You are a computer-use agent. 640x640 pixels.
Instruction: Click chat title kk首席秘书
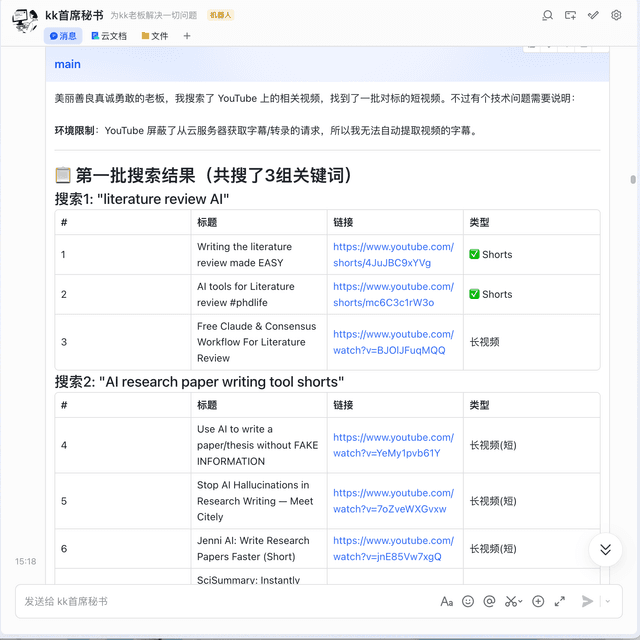pyautogui.click(x=74, y=16)
